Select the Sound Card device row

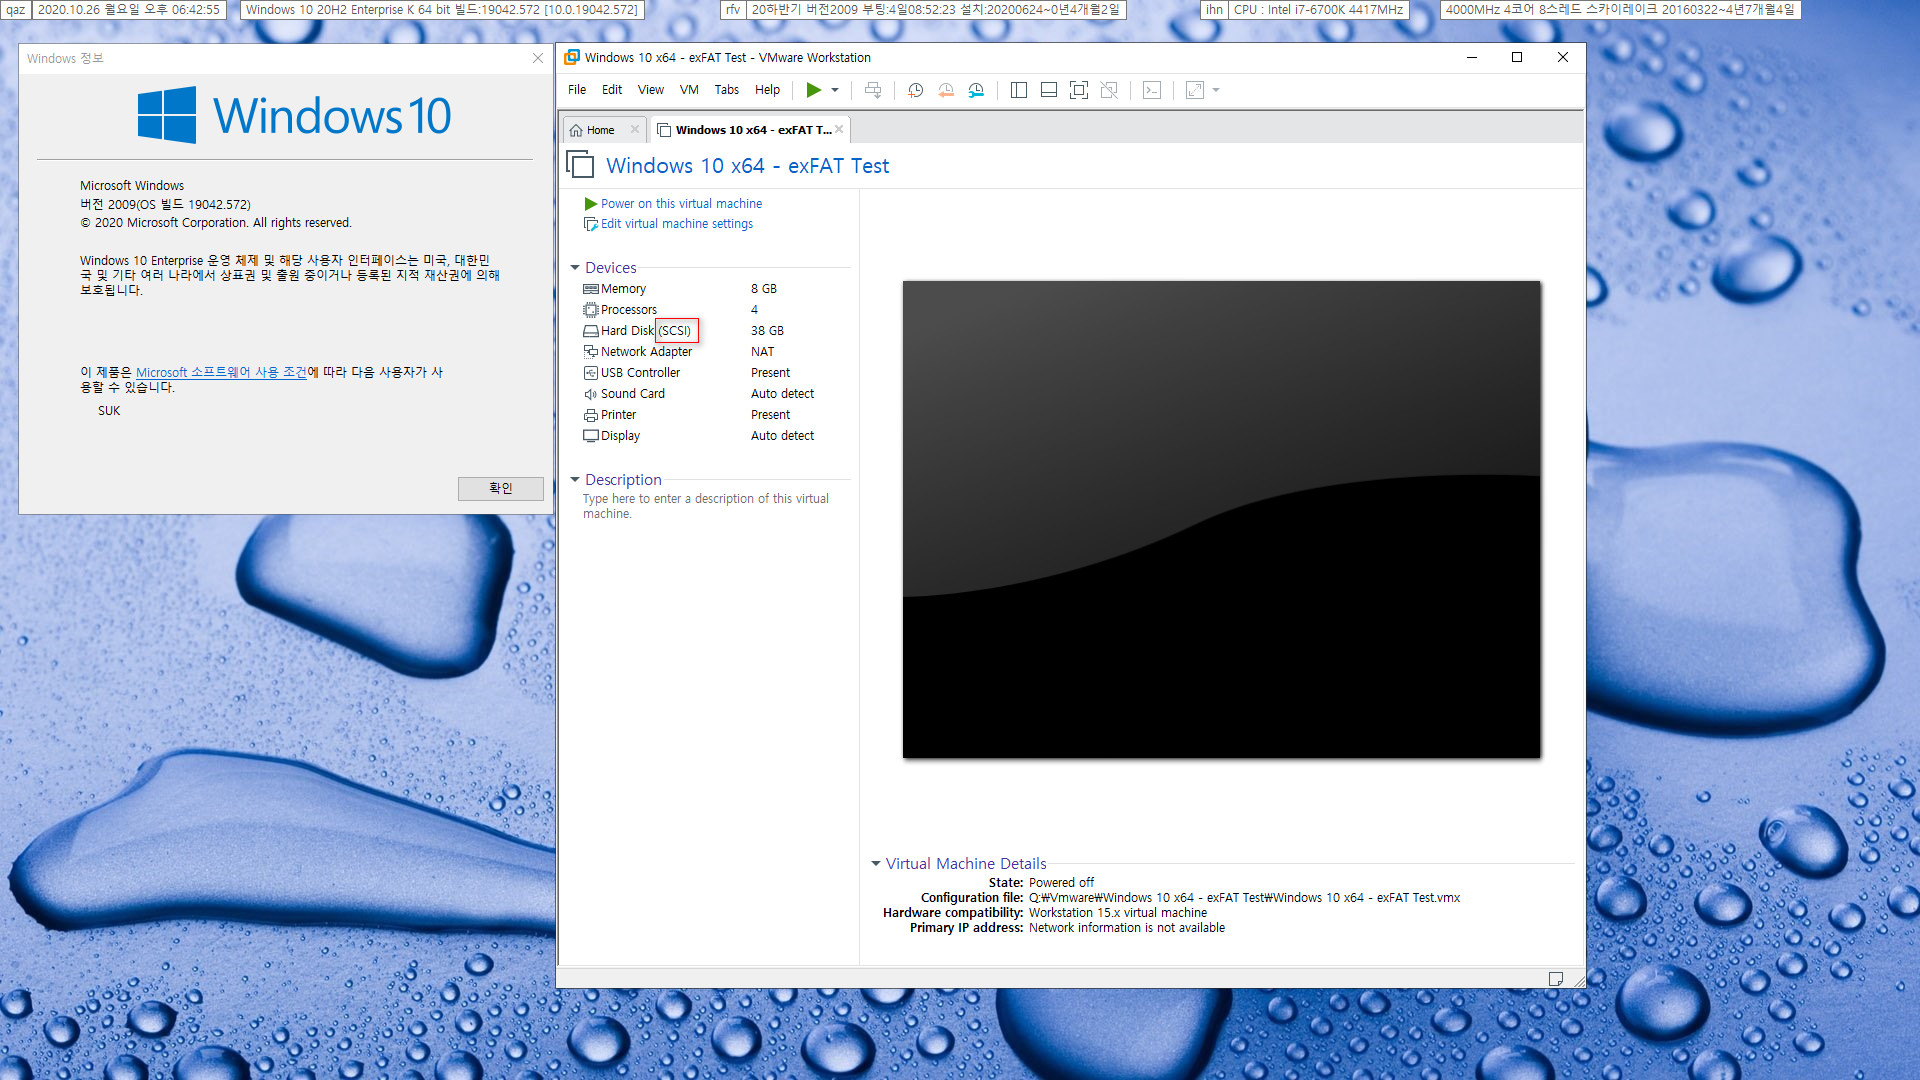click(x=715, y=394)
